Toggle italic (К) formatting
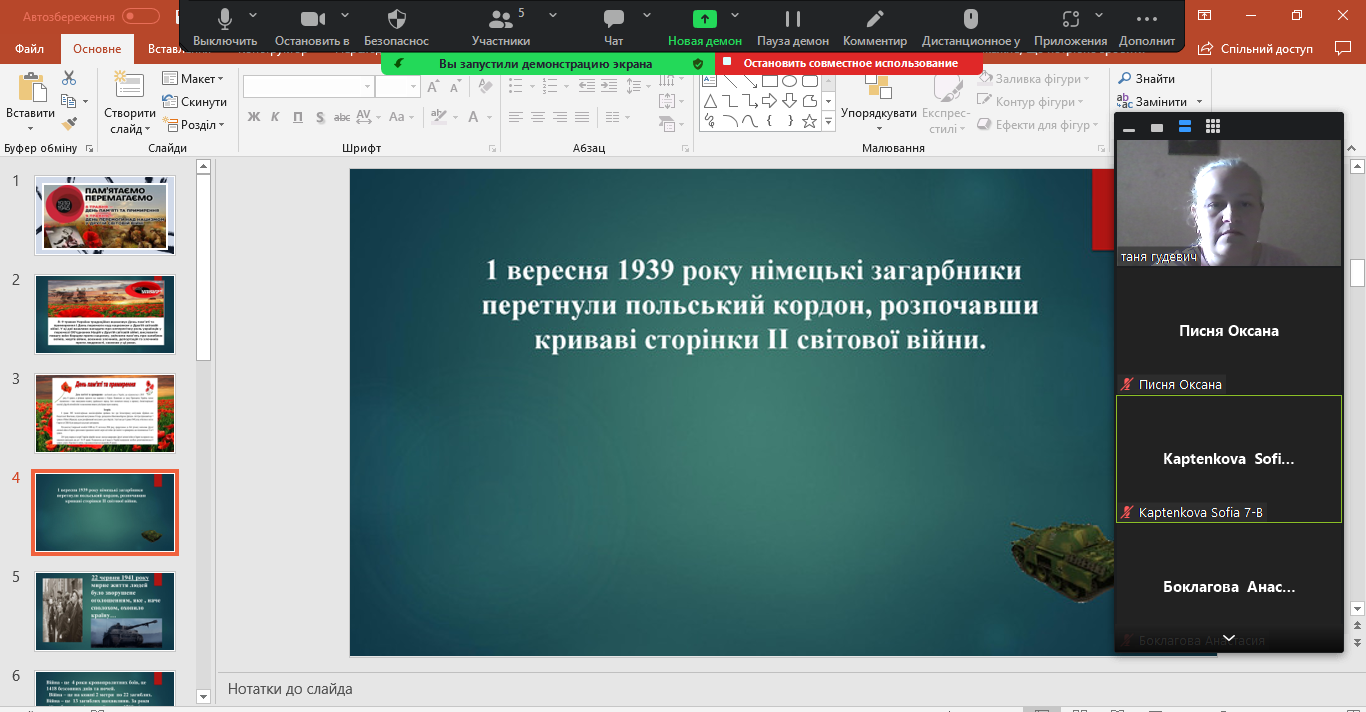This screenshot has width=1366, height=712. click(276, 117)
